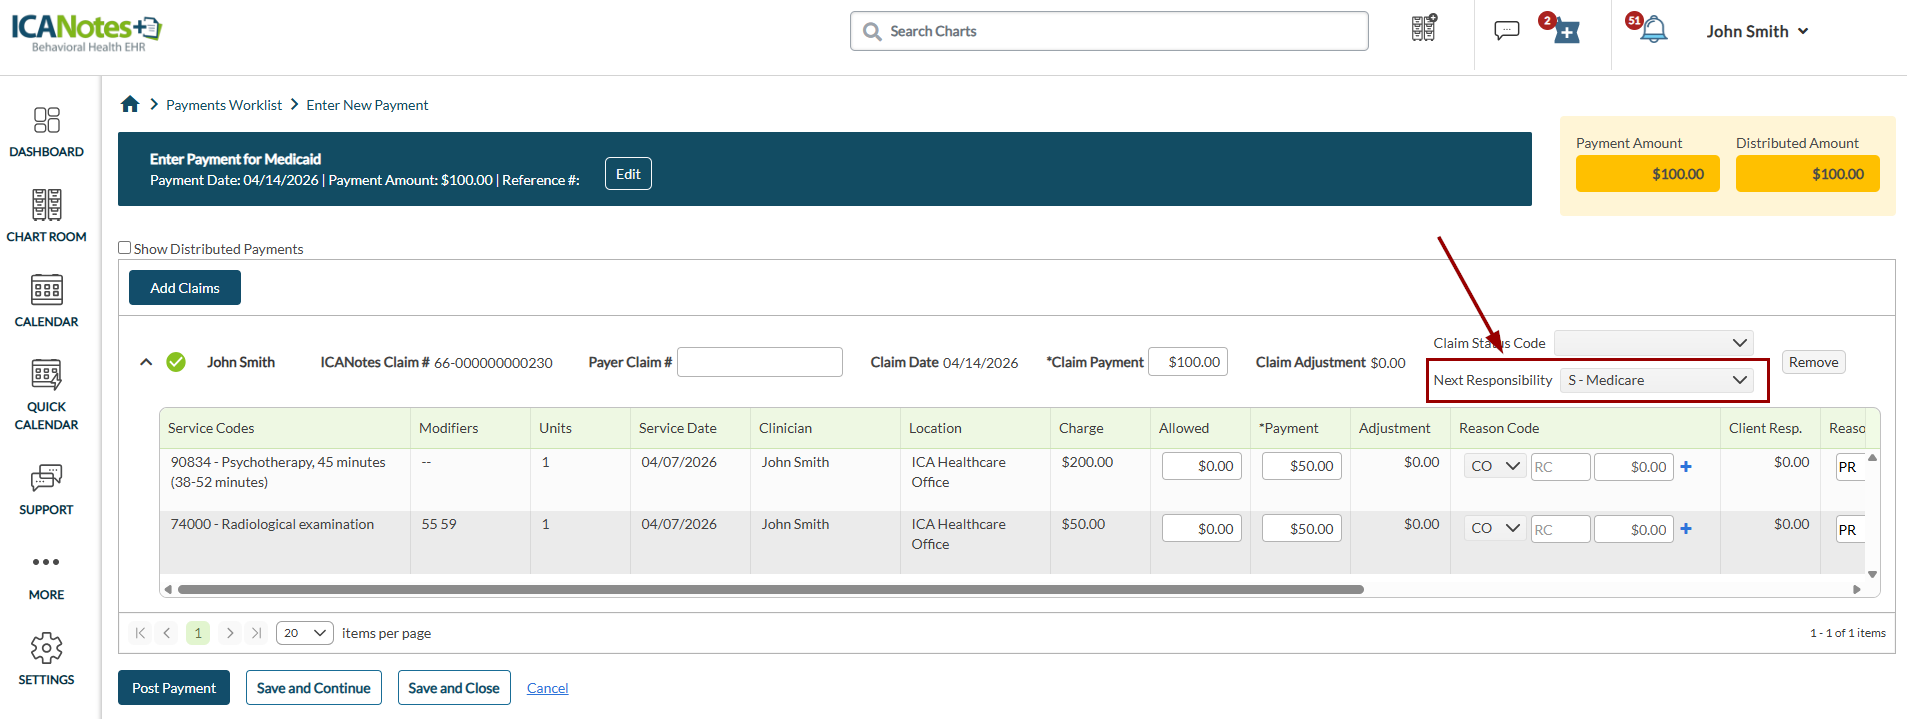Change the items per page dropdown
The image size is (1907, 719).
click(304, 633)
